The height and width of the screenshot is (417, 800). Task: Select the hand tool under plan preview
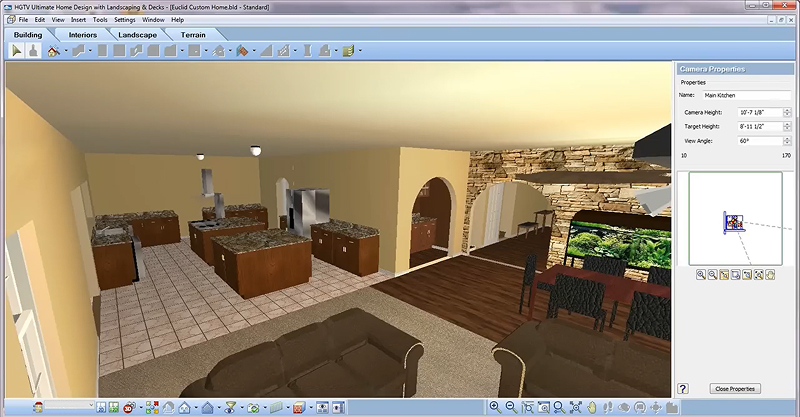[770, 275]
